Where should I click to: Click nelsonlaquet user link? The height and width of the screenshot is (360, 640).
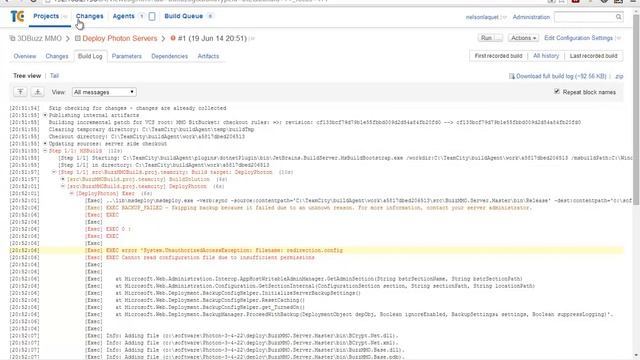point(482,17)
